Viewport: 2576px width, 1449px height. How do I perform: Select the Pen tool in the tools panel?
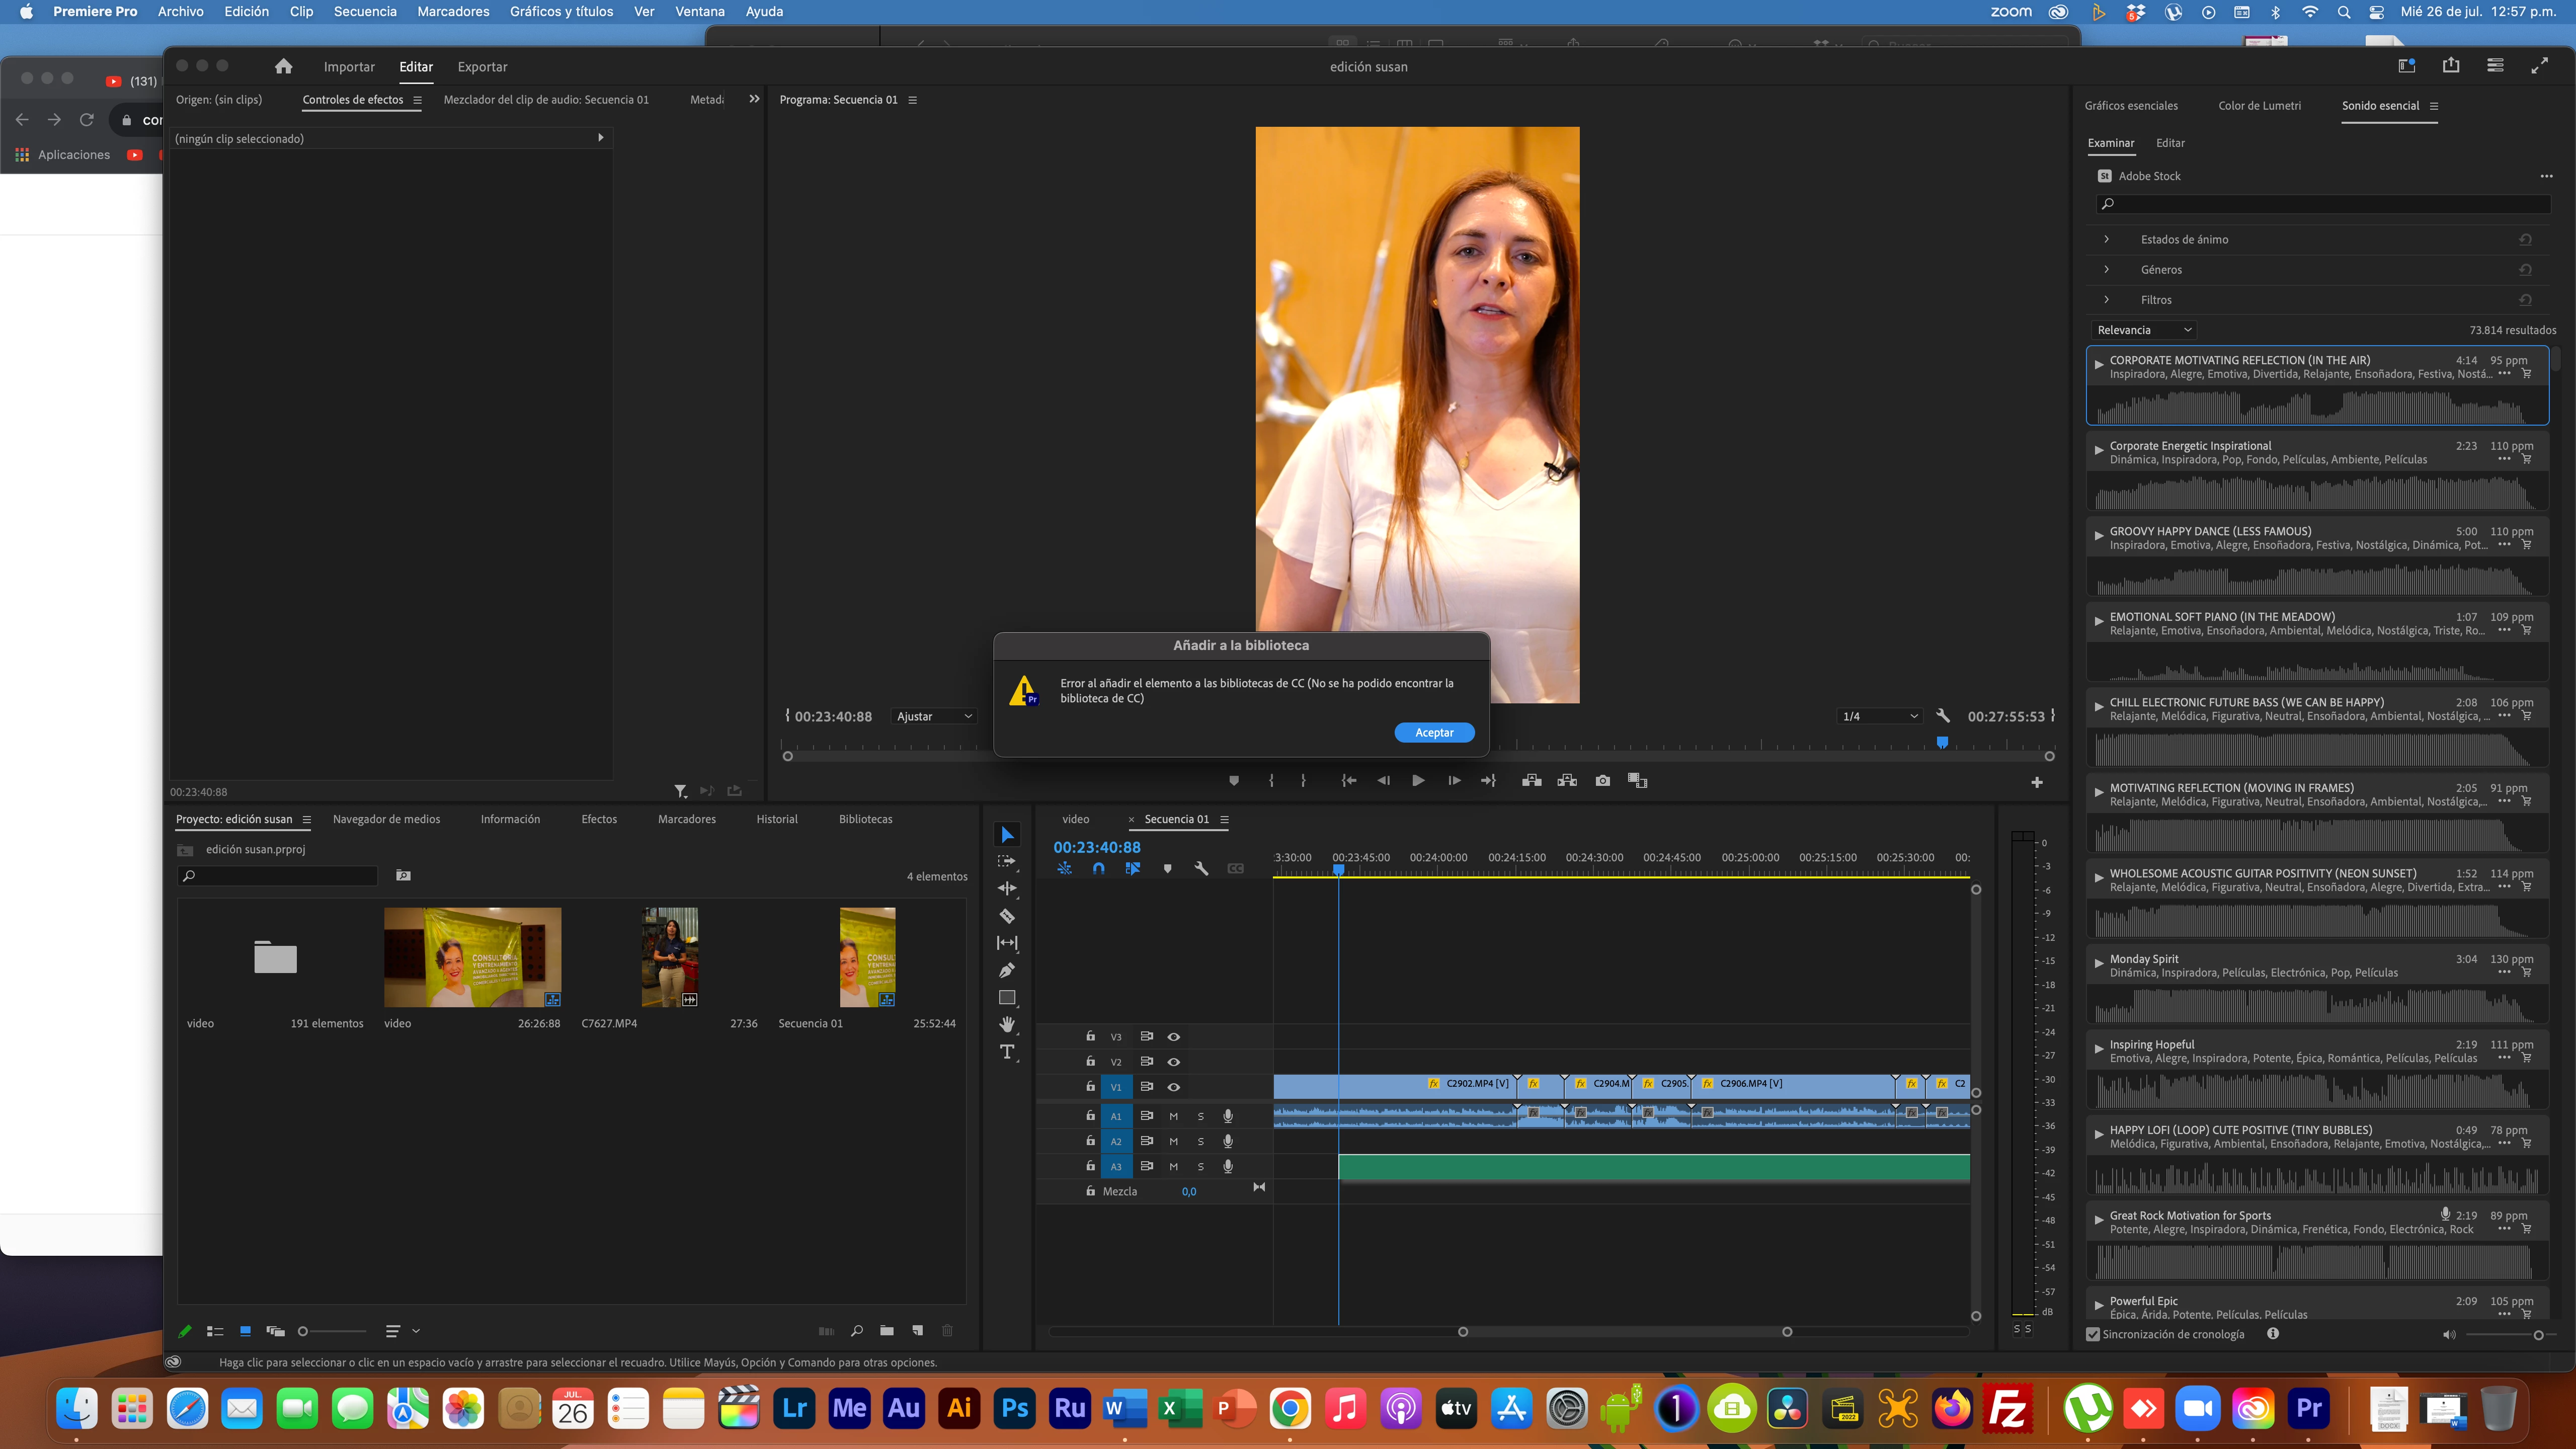(x=1007, y=970)
